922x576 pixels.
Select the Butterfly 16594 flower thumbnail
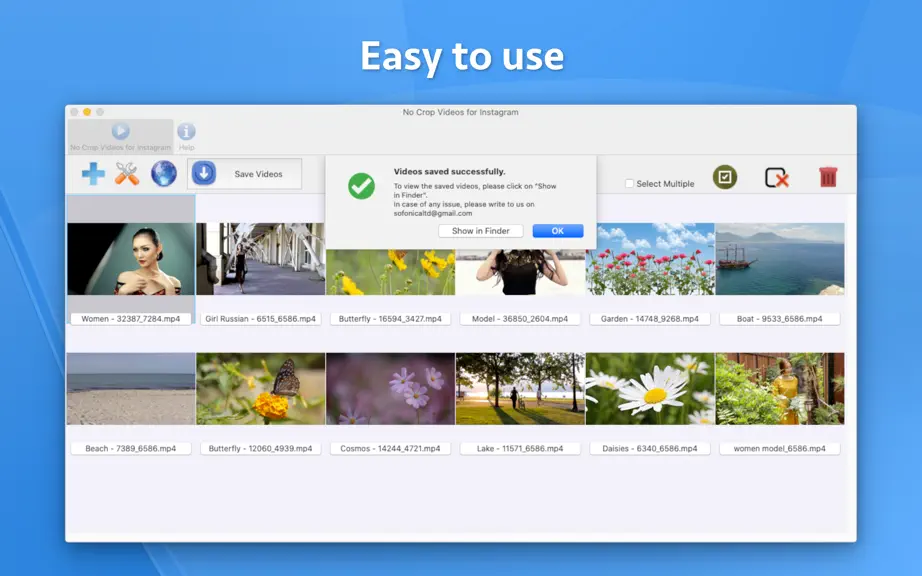[x=390, y=272]
